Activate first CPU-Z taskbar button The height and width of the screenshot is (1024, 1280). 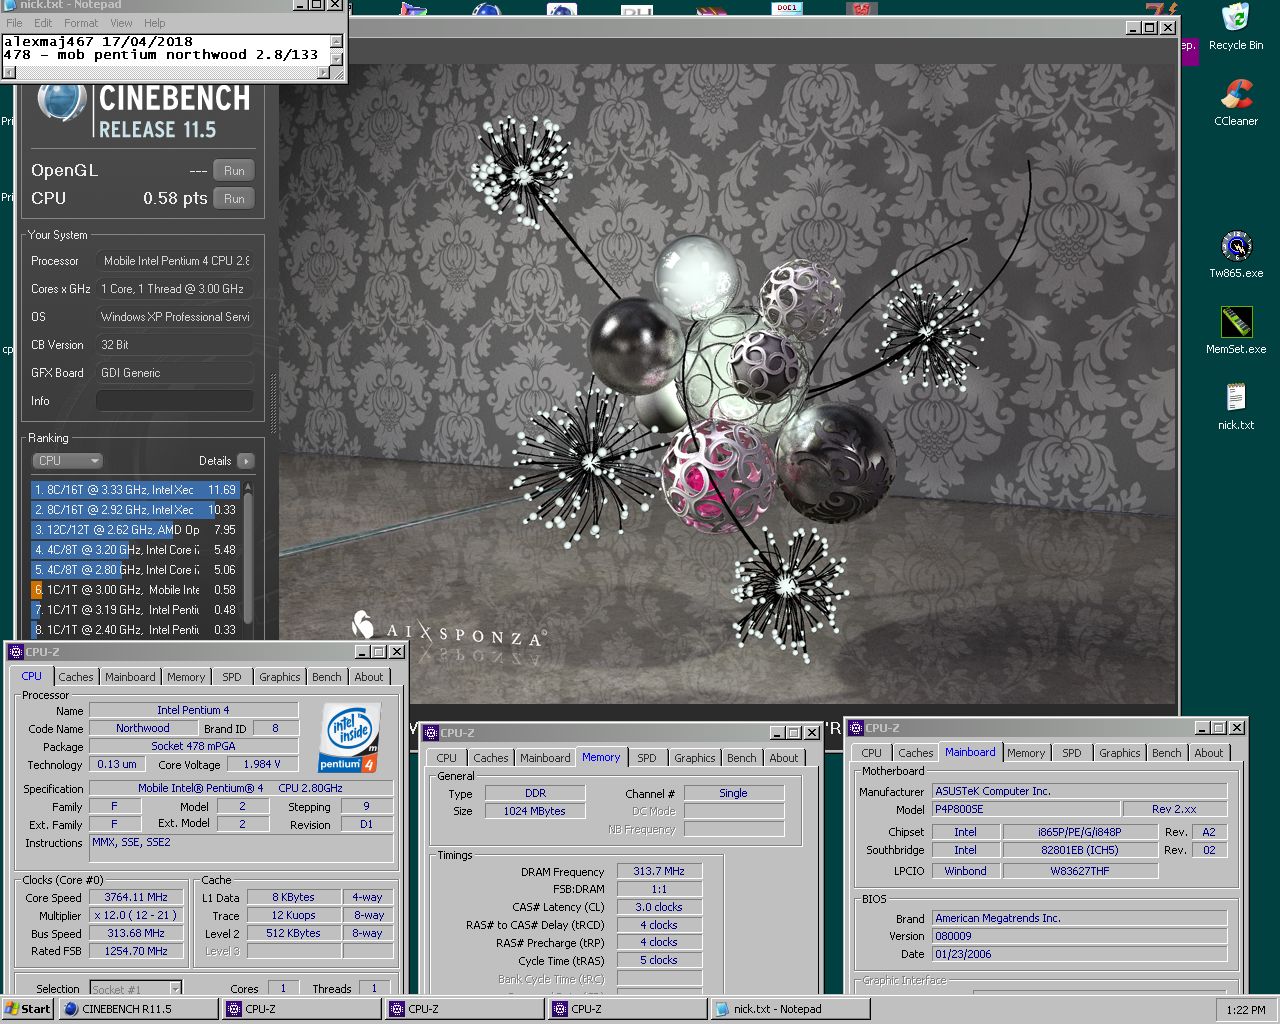tap(301, 1009)
